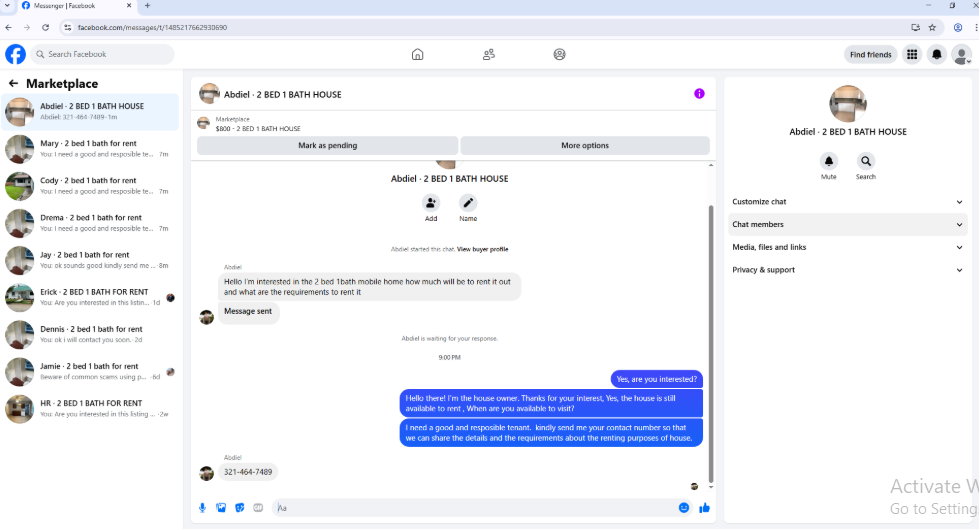Open the account profile avatar menu
This screenshot has width=979, height=529.
pos(962,54)
